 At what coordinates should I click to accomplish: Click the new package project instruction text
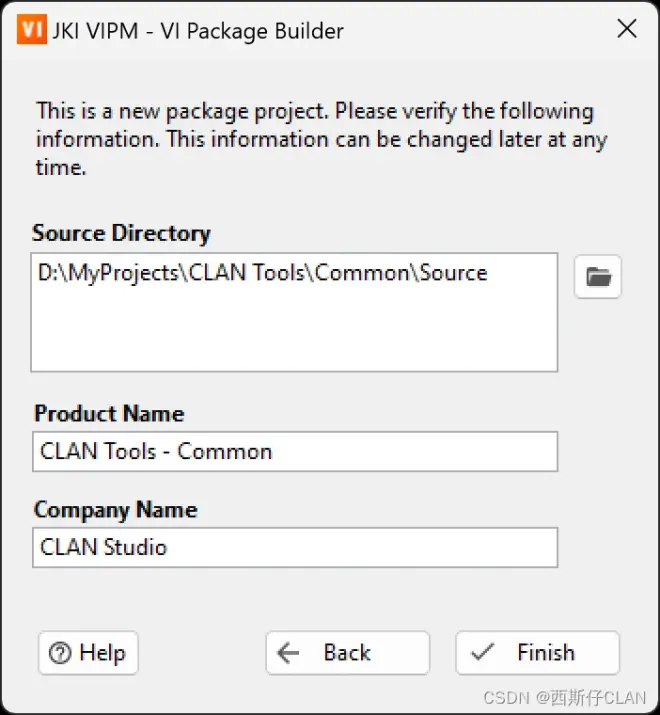321,139
